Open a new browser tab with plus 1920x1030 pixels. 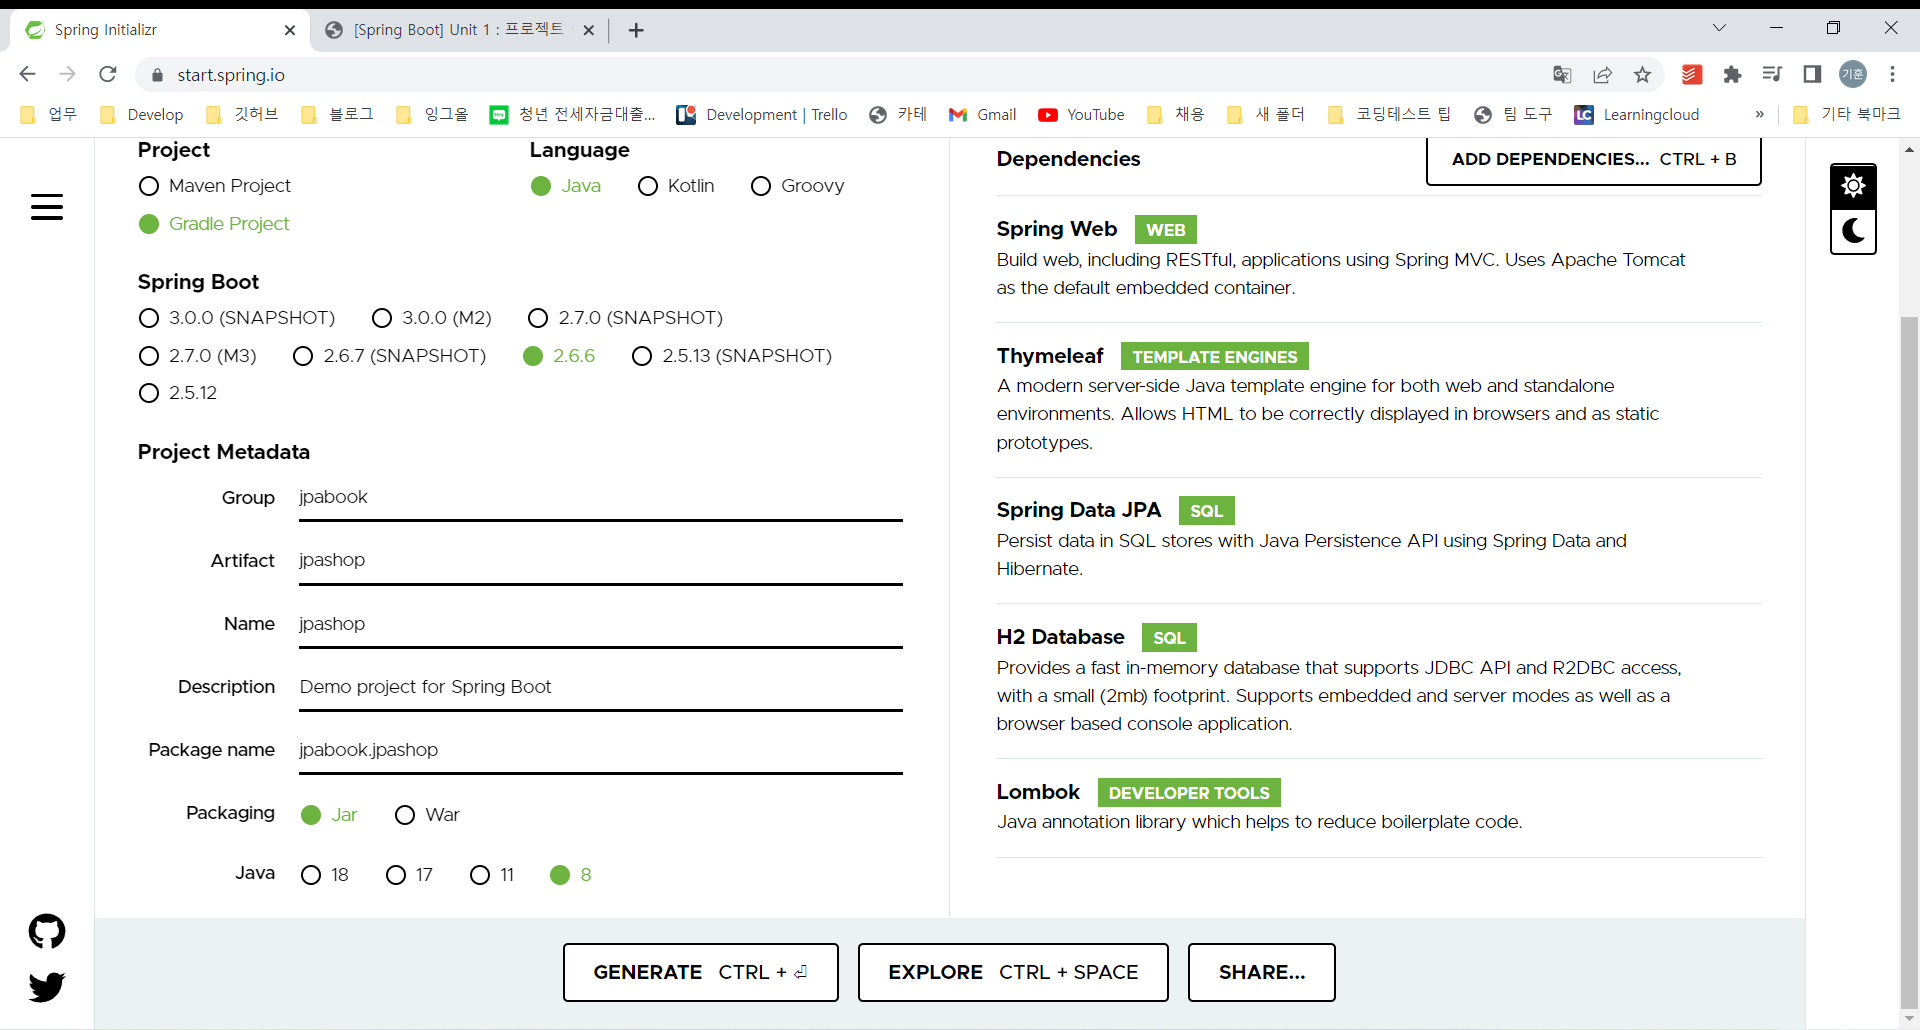click(636, 30)
